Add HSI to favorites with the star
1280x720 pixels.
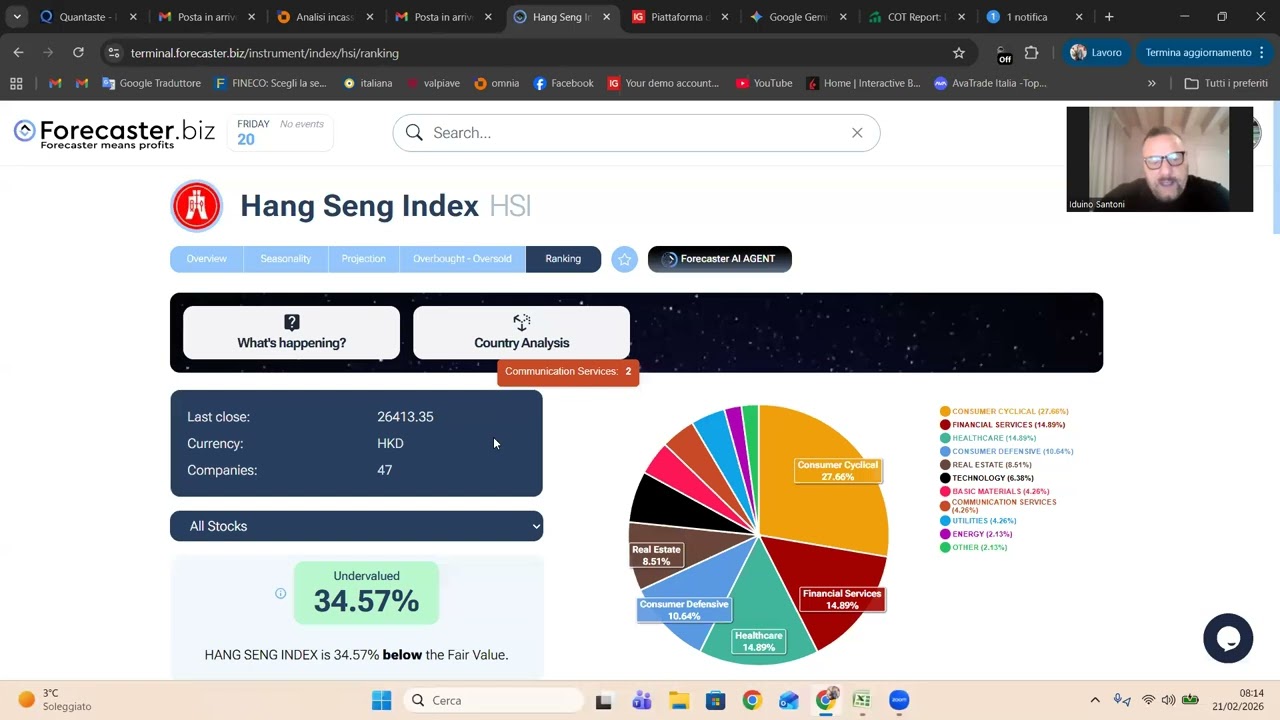624,259
